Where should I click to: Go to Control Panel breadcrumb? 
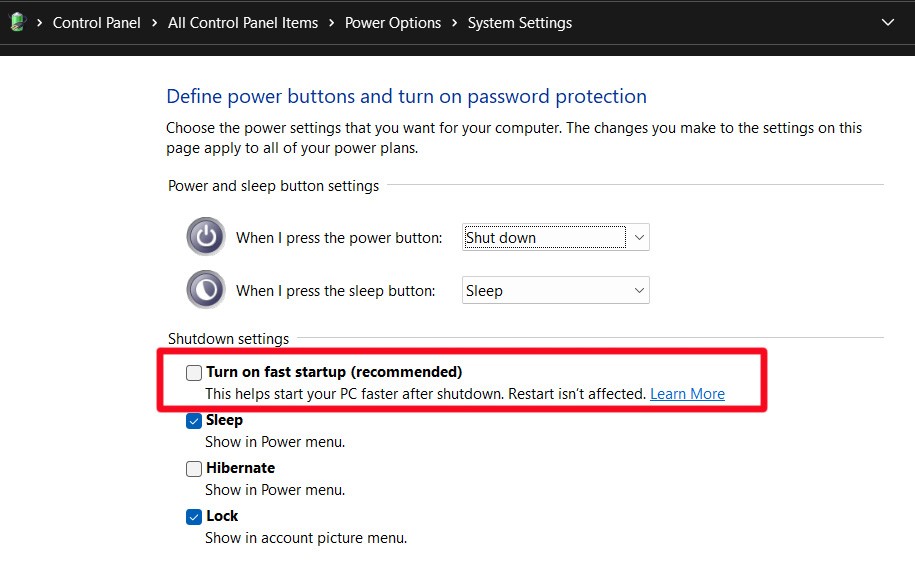click(x=97, y=23)
